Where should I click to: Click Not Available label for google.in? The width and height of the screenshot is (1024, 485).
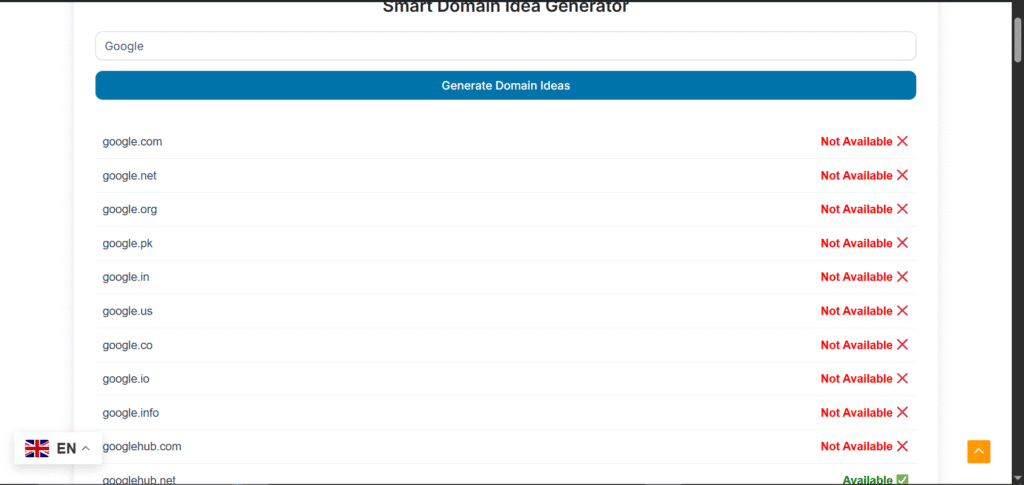click(x=856, y=277)
